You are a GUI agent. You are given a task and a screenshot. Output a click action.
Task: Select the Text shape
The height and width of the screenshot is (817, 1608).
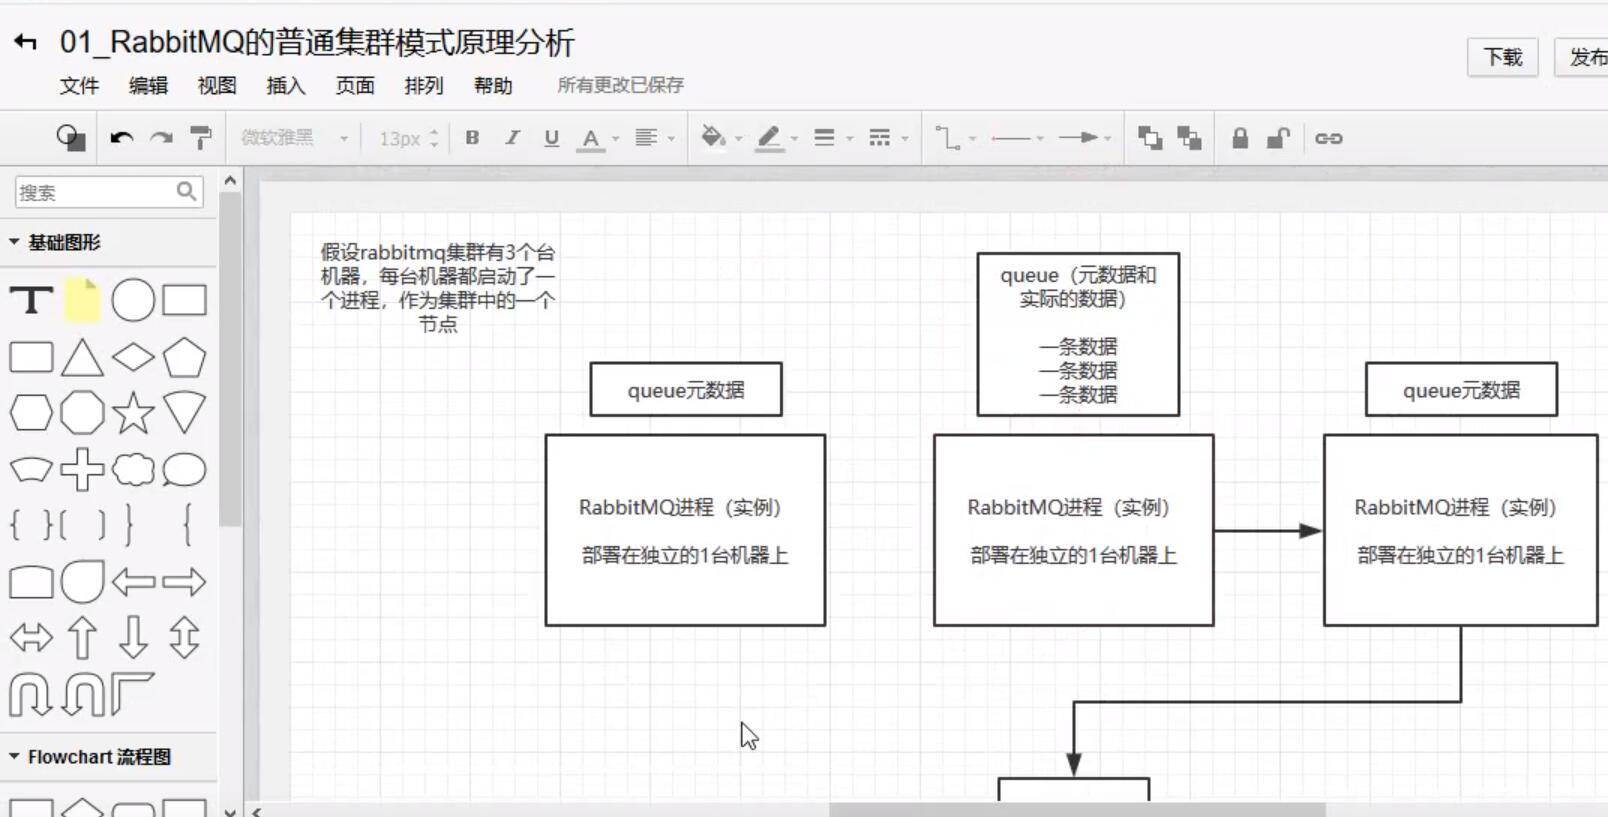[x=31, y=300]
